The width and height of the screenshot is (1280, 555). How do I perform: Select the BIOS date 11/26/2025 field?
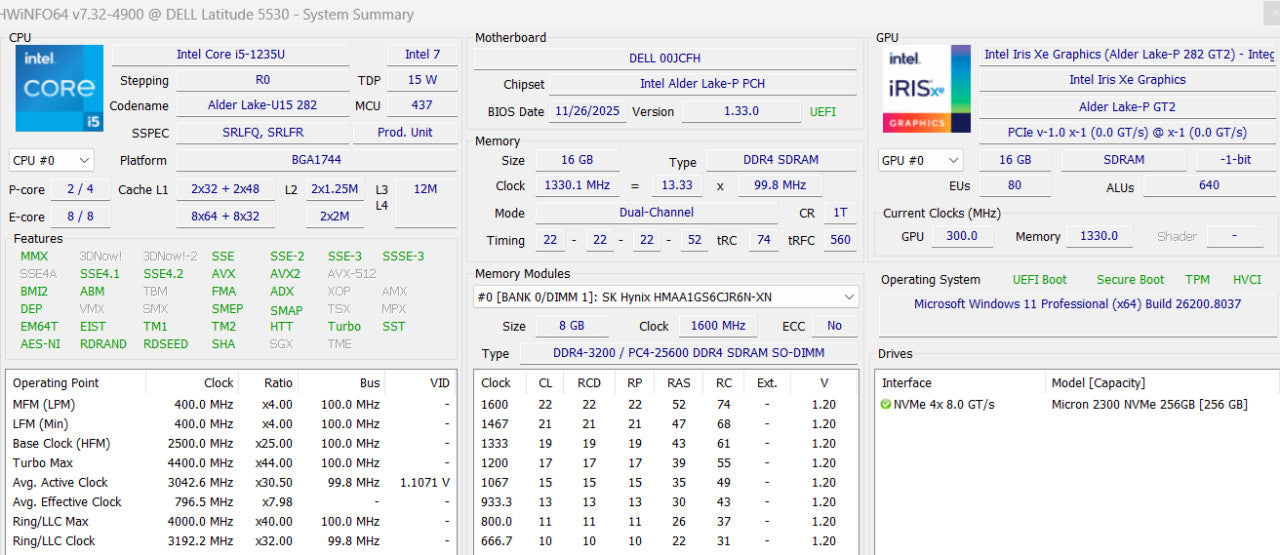587,111
